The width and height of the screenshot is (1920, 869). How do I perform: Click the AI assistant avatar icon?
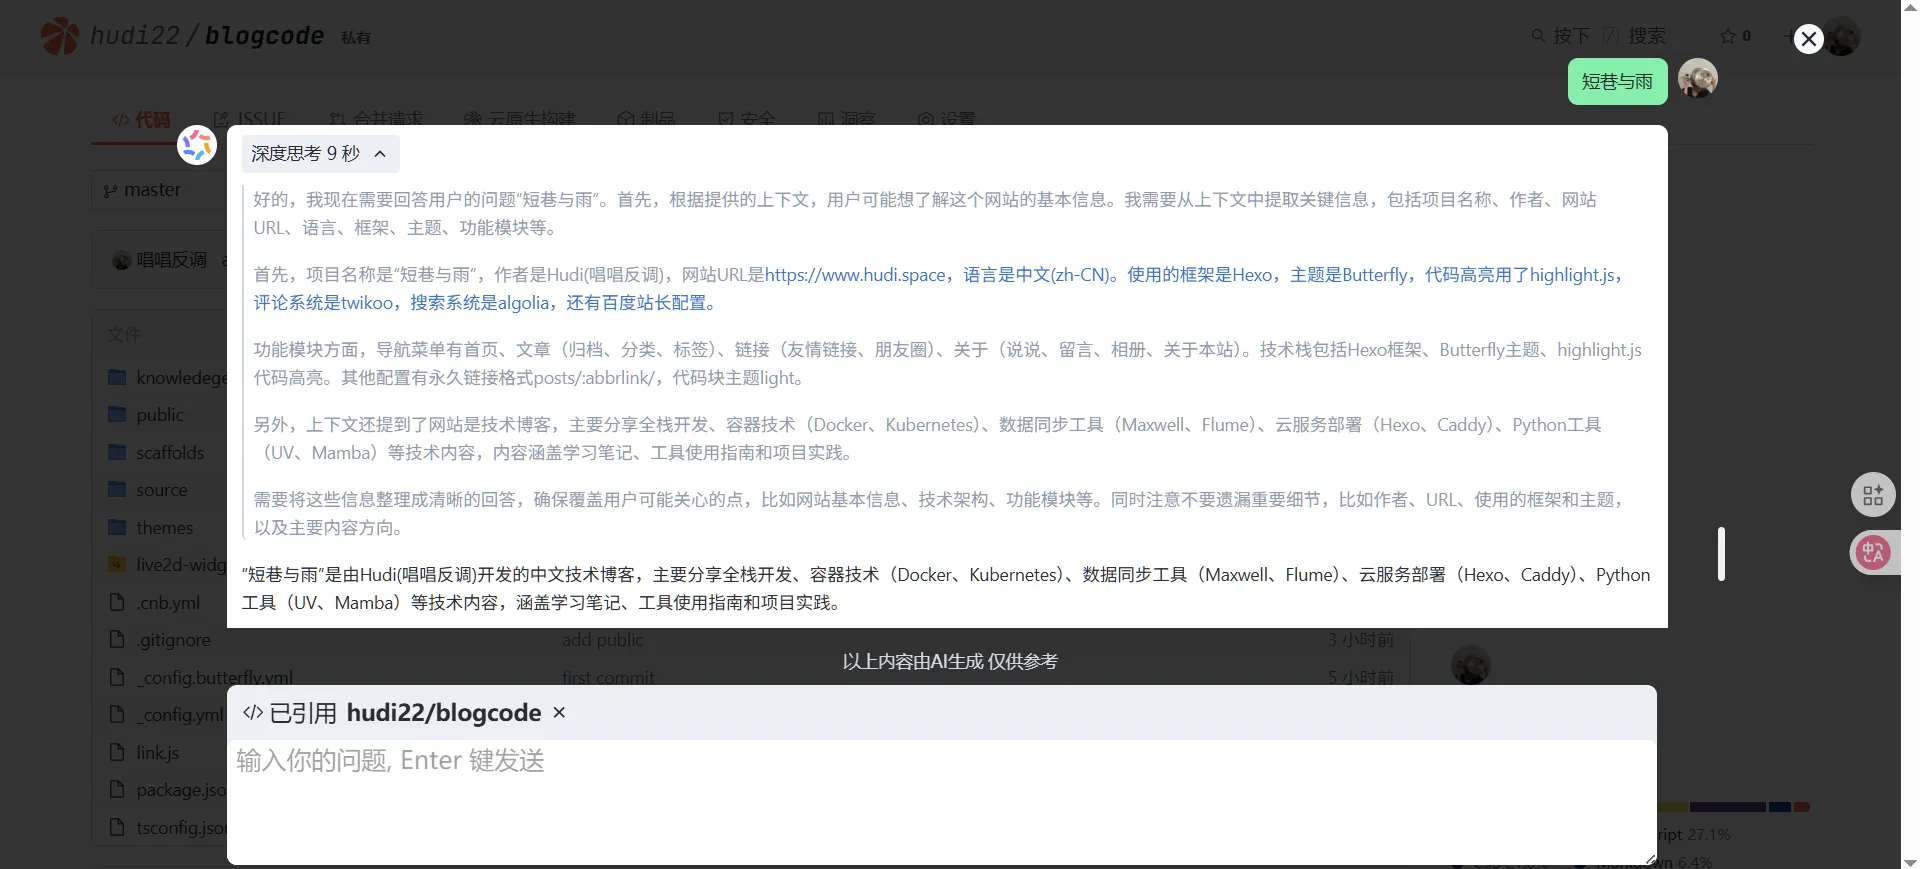[x=197, y=146]
